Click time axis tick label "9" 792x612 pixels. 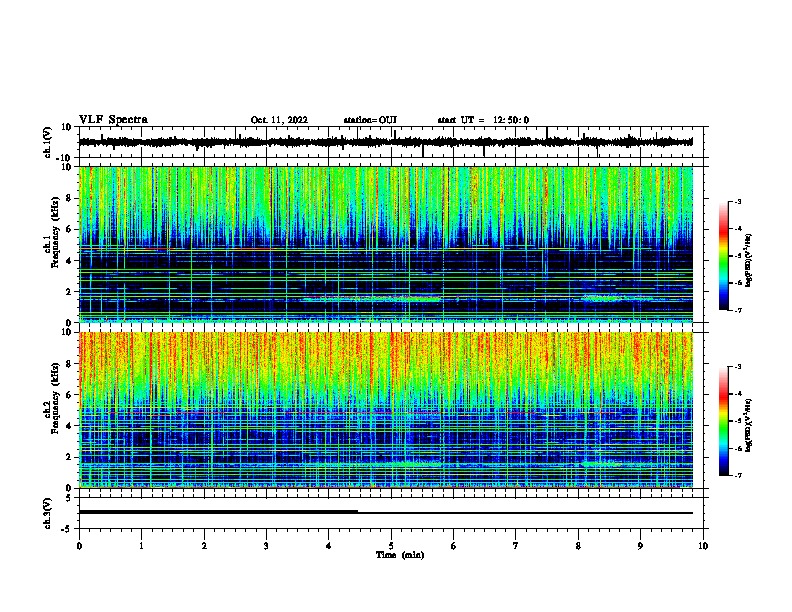(x=640, y=546)
